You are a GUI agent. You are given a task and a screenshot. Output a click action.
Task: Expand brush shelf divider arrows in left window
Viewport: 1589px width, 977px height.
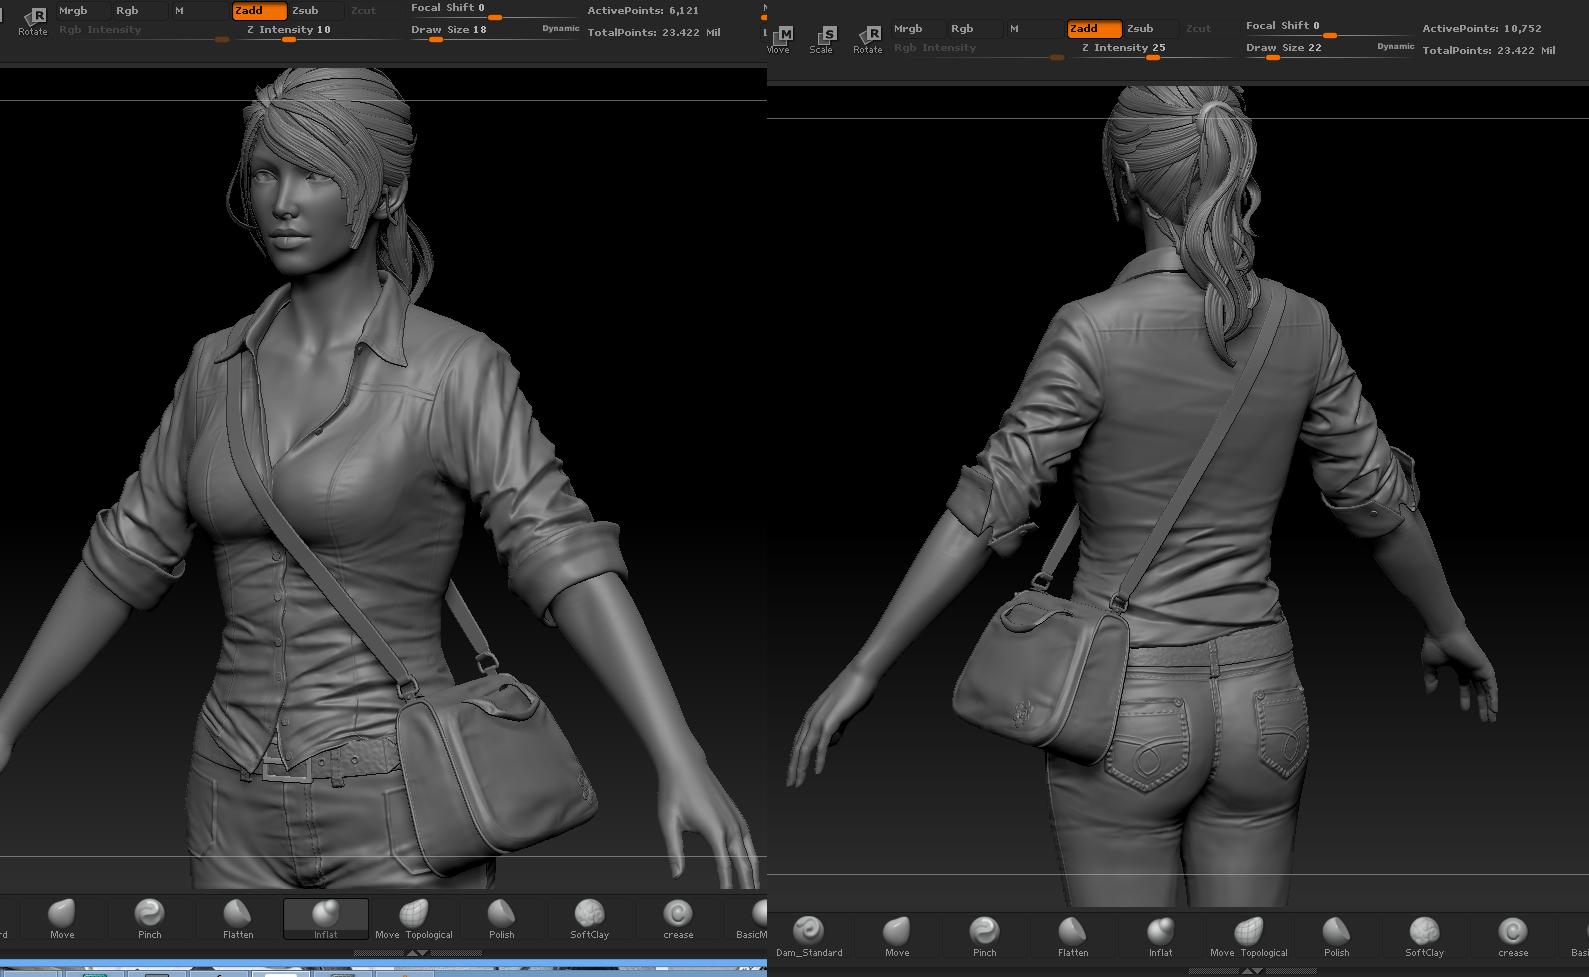tap(418, 953)
